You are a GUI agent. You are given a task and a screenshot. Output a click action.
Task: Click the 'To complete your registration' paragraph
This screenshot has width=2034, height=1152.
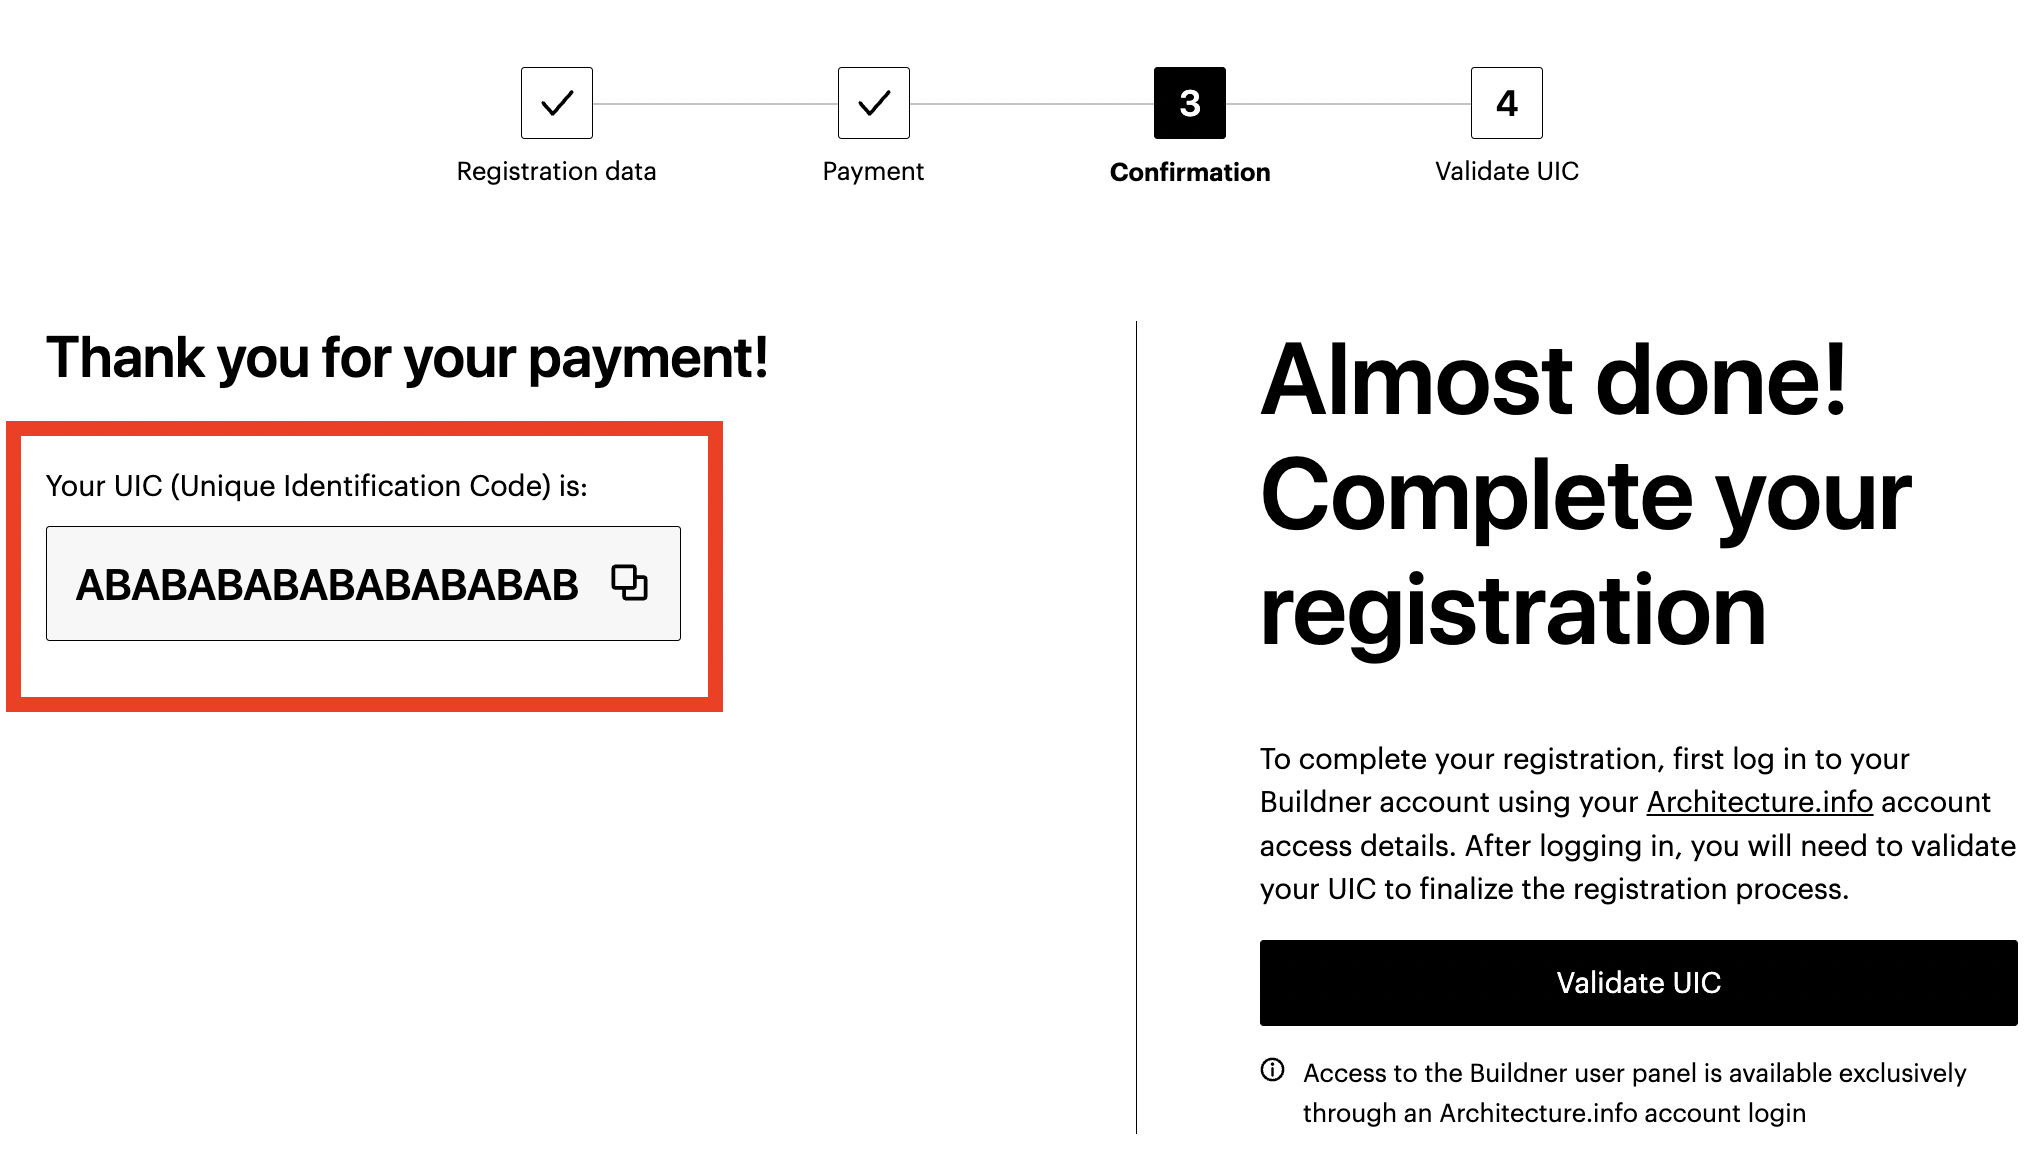click(x=1636, y=823)
